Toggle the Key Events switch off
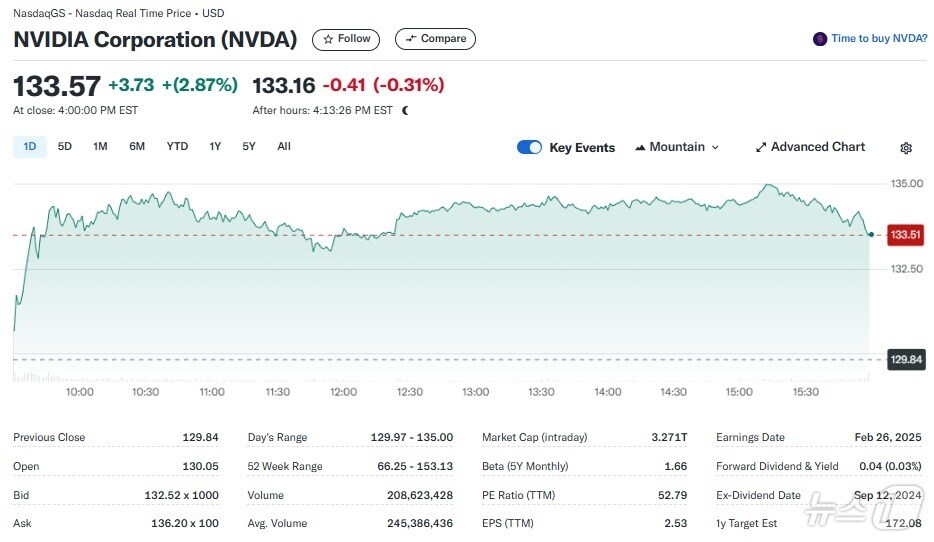934x542 pixels. pos(529,147)
